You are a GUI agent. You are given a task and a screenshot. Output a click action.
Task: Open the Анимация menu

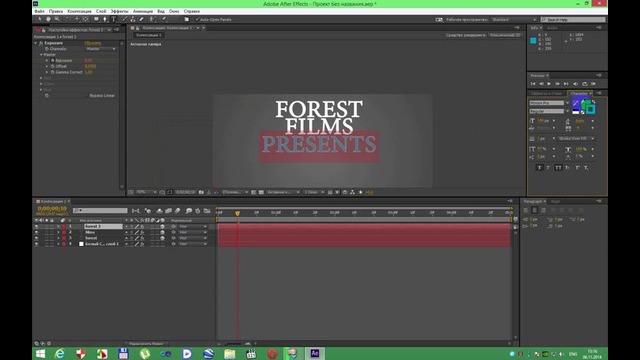click(x=143, y=11)
